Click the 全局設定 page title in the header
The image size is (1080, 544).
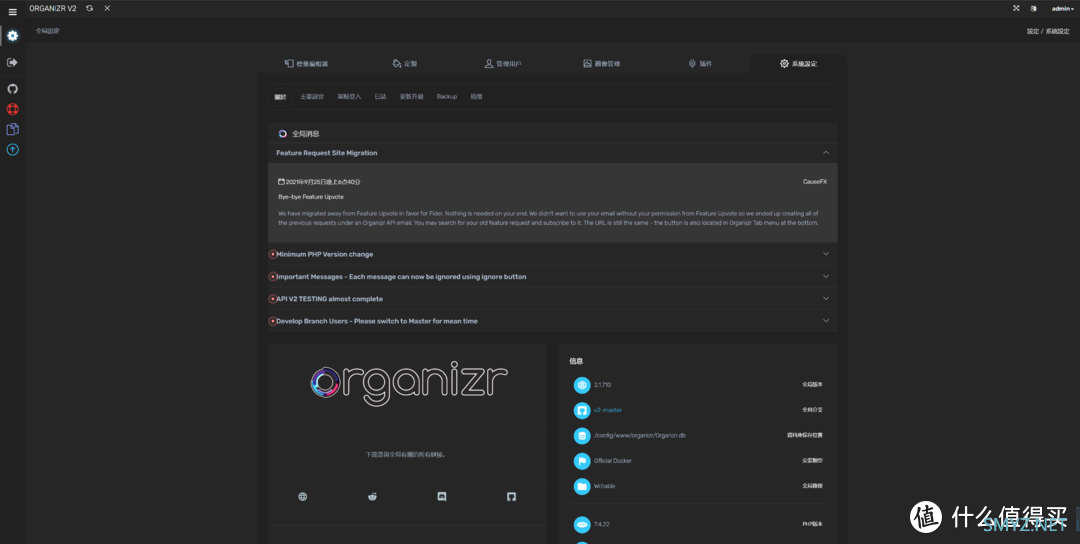tap(48, 31)
